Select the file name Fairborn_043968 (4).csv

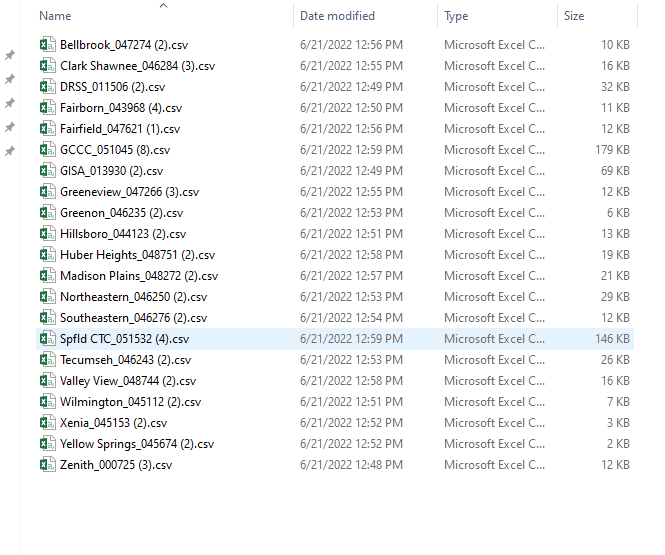click(121, 108)
